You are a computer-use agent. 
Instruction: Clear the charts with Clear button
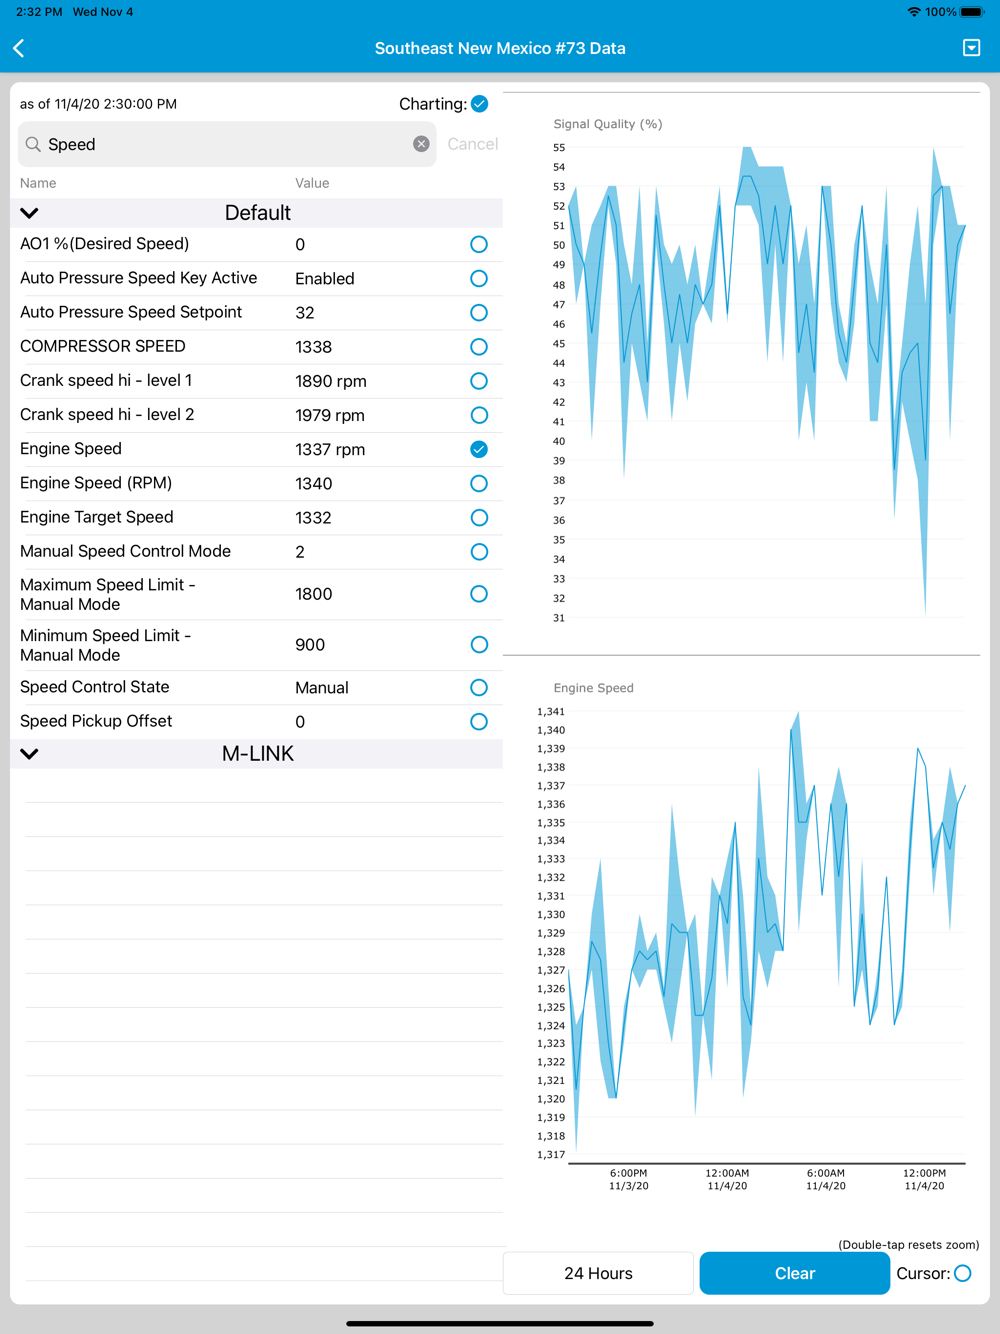tap(795, 1273)
